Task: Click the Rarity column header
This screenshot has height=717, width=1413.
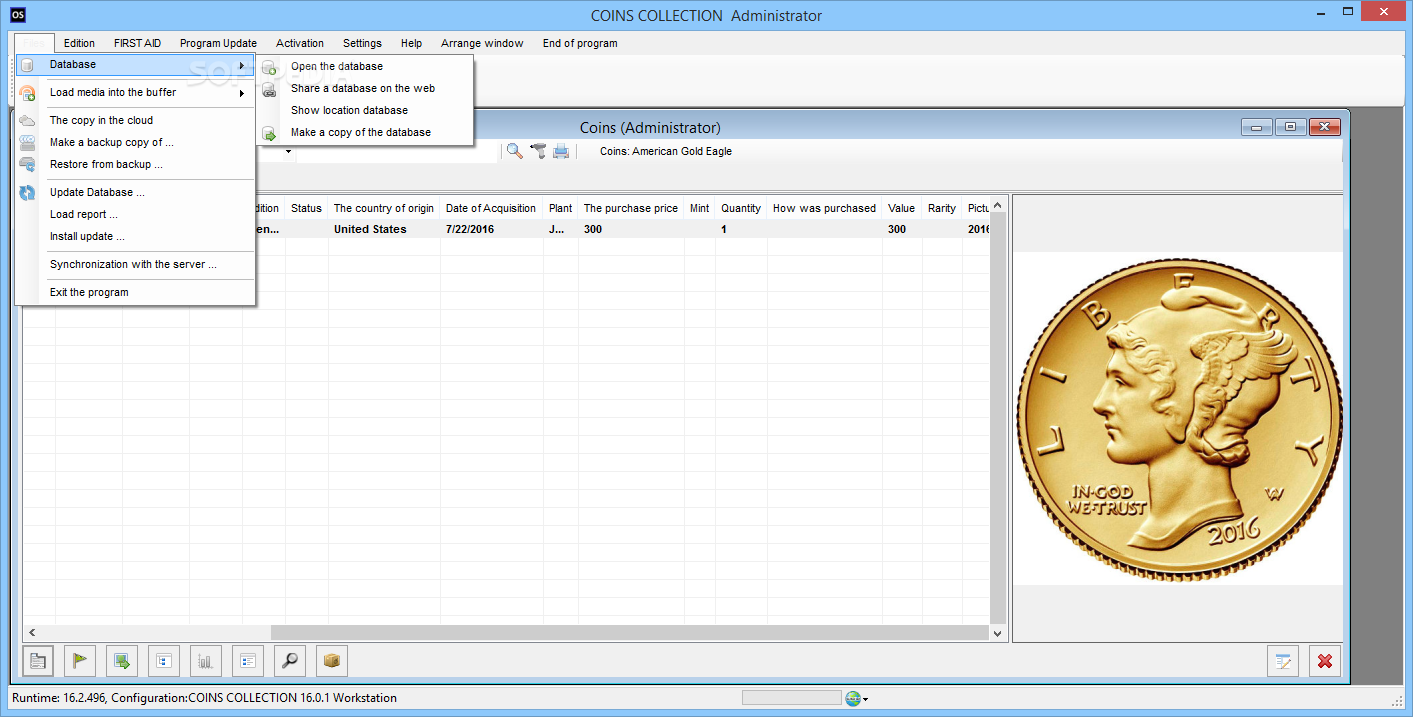Action: pyautogui.click(x=942, y=208)
